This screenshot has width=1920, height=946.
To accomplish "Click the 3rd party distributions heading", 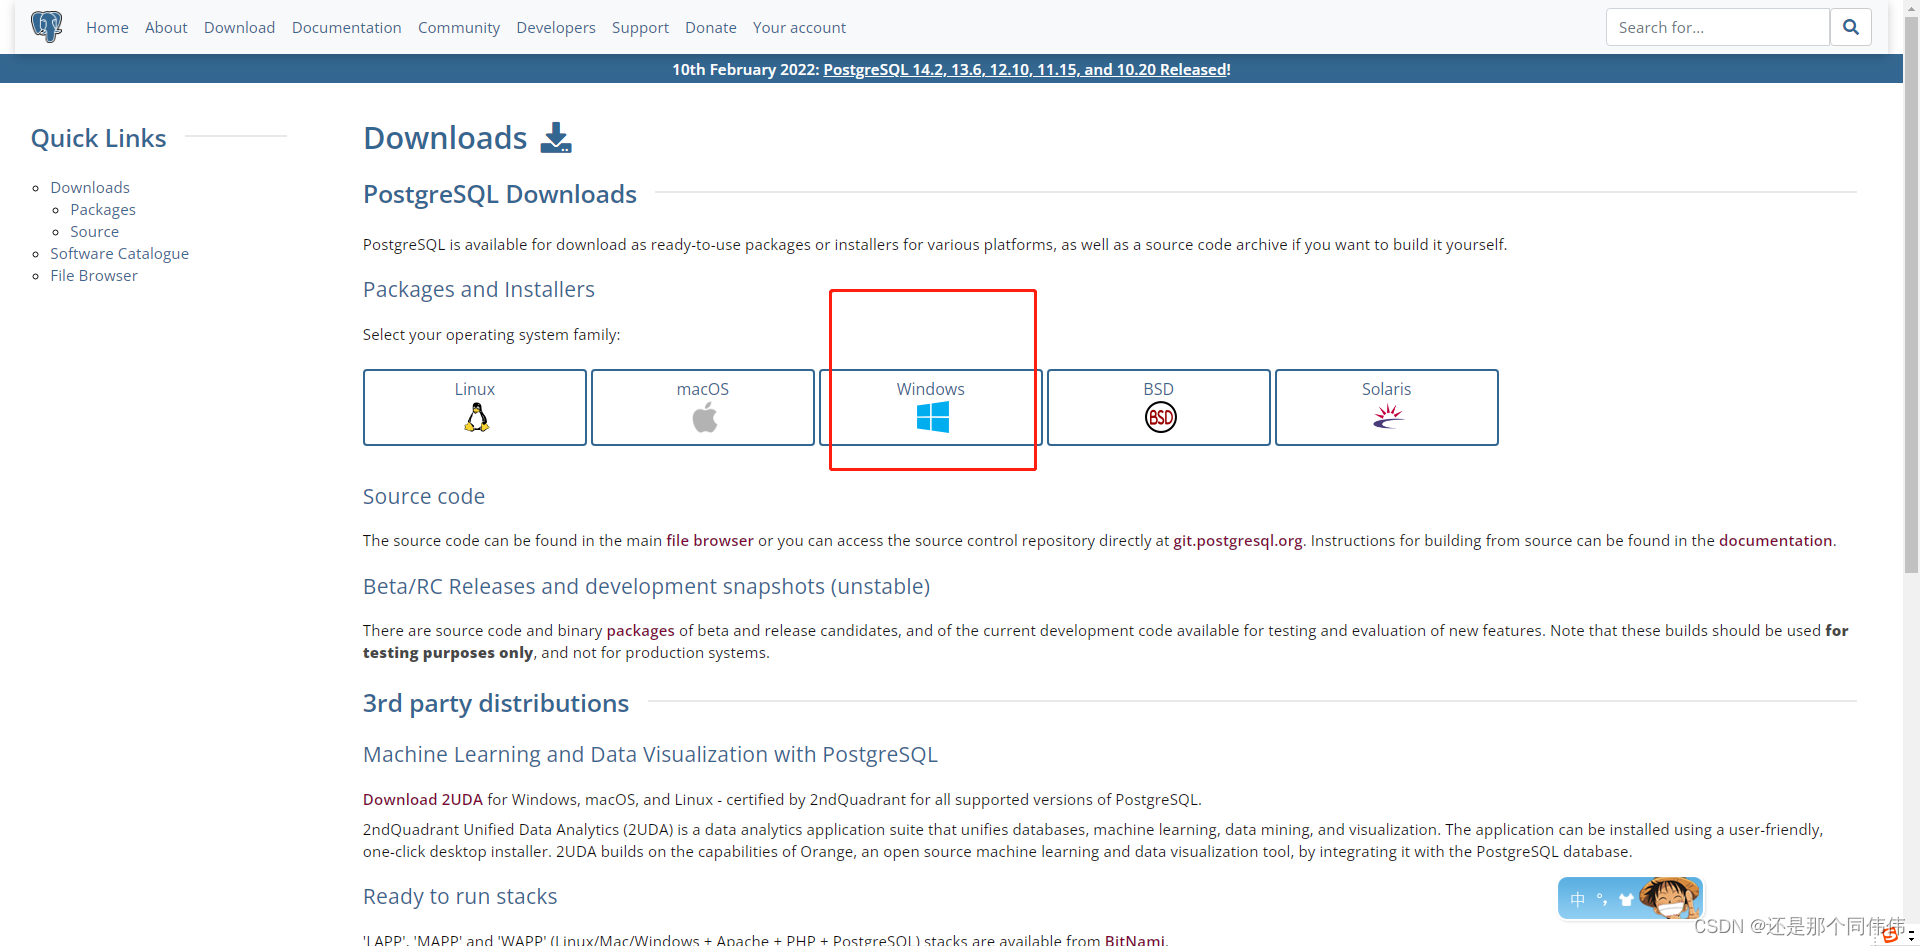I will [496, 703].
